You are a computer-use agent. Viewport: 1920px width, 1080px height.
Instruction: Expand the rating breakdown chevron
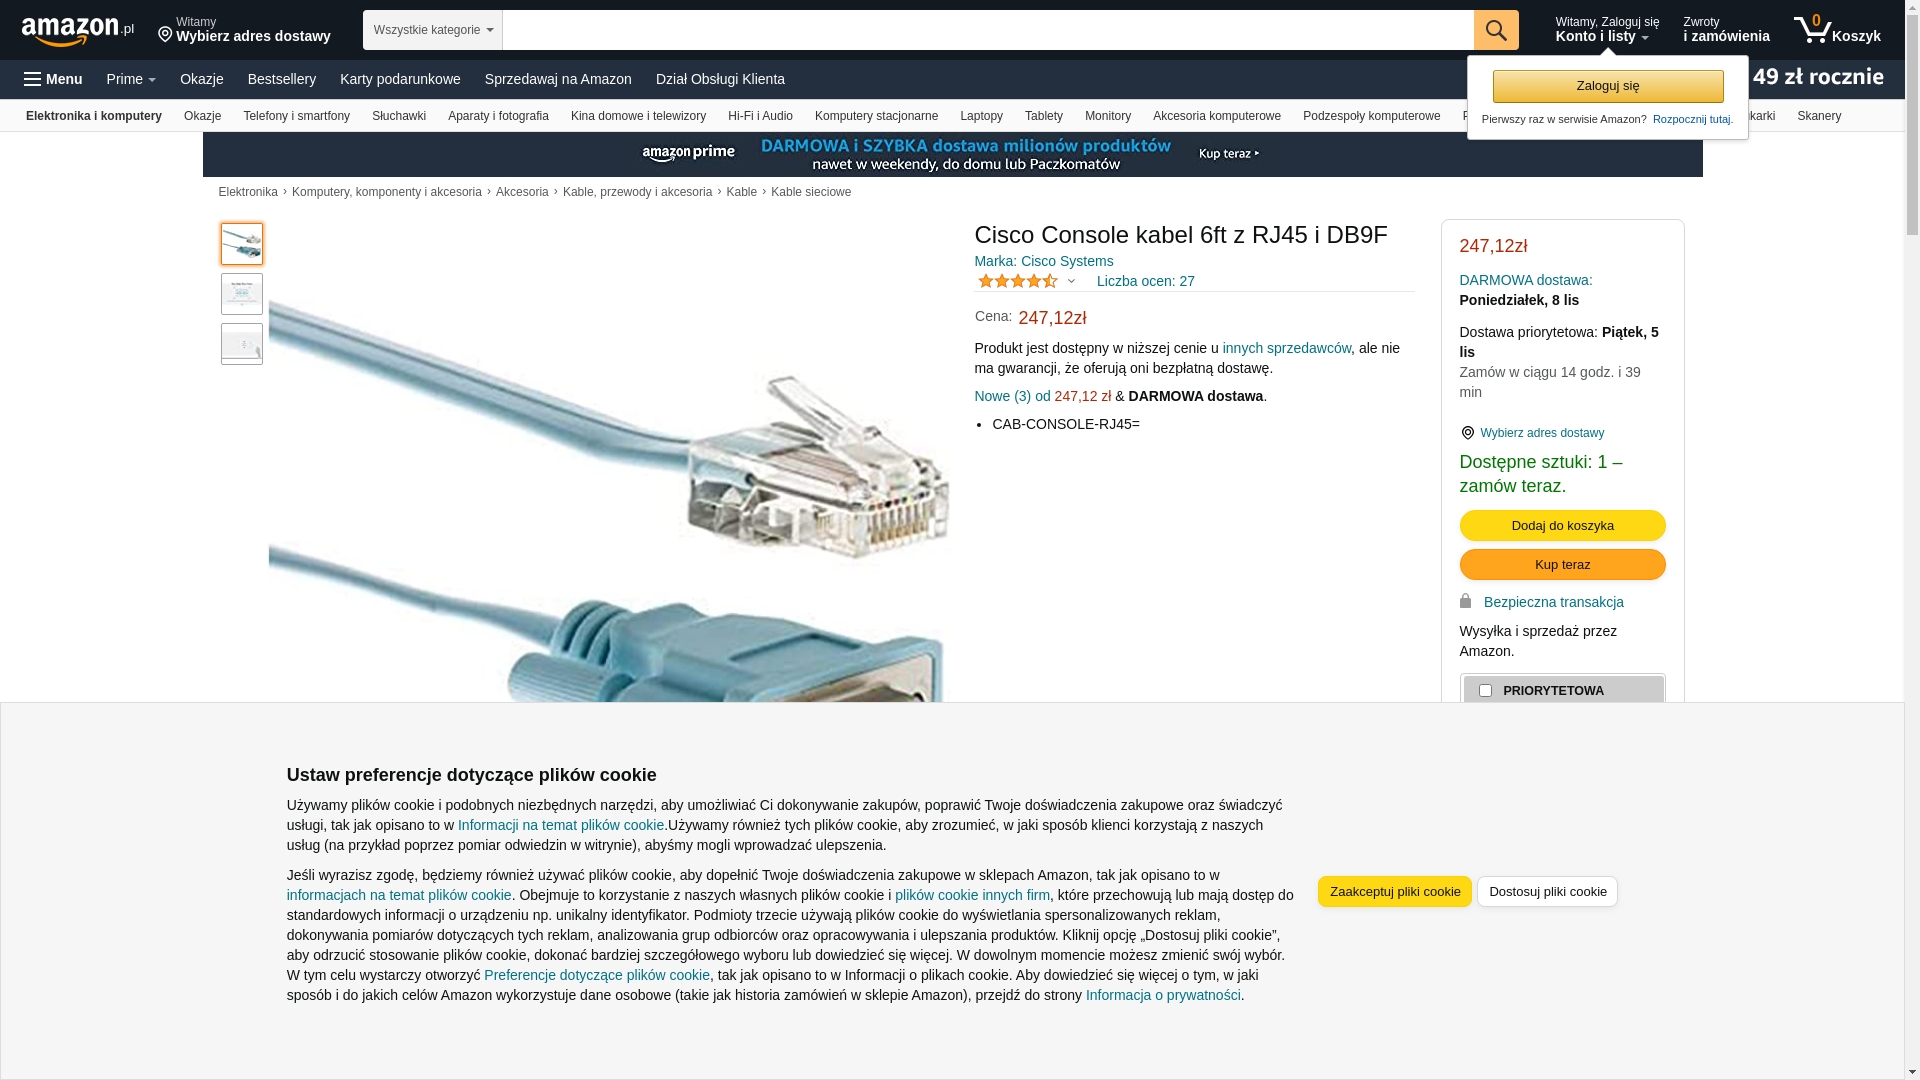[x=1071, y=282]
